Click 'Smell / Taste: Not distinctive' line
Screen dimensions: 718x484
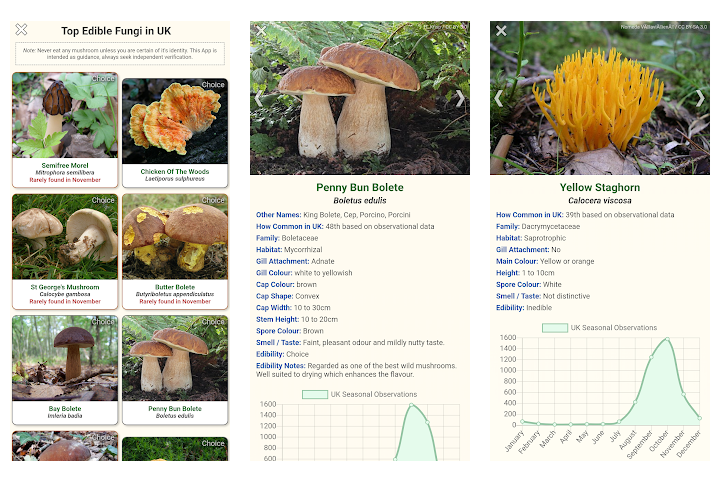543,296
